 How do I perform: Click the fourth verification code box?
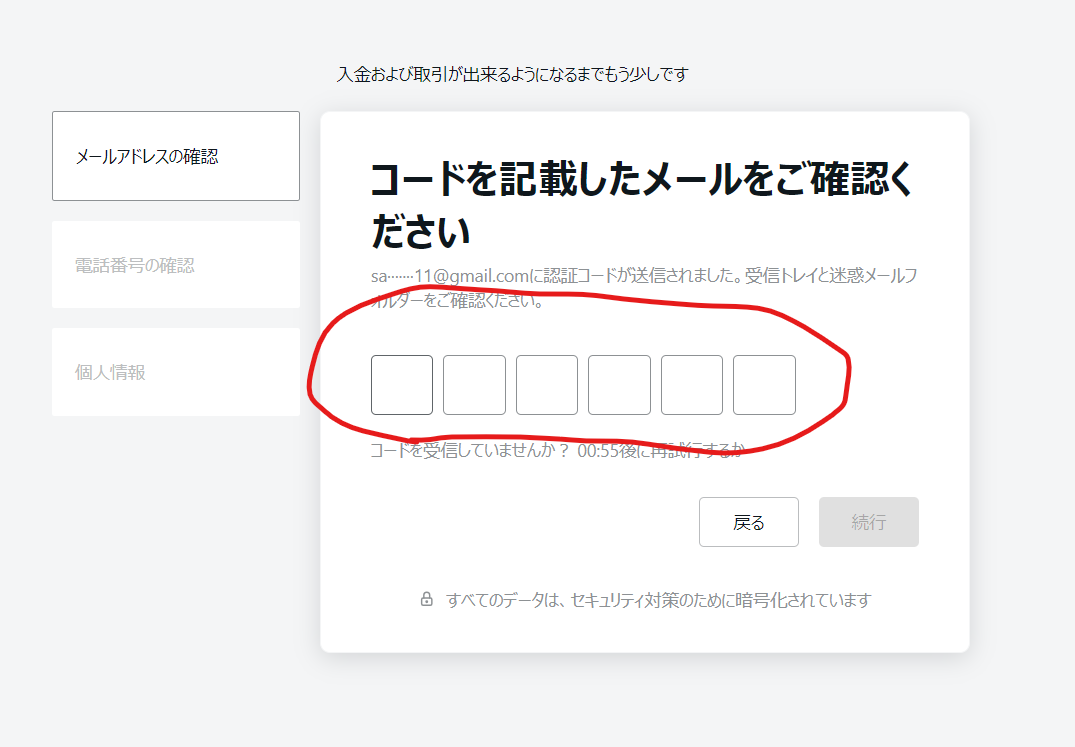click(619, 384)
